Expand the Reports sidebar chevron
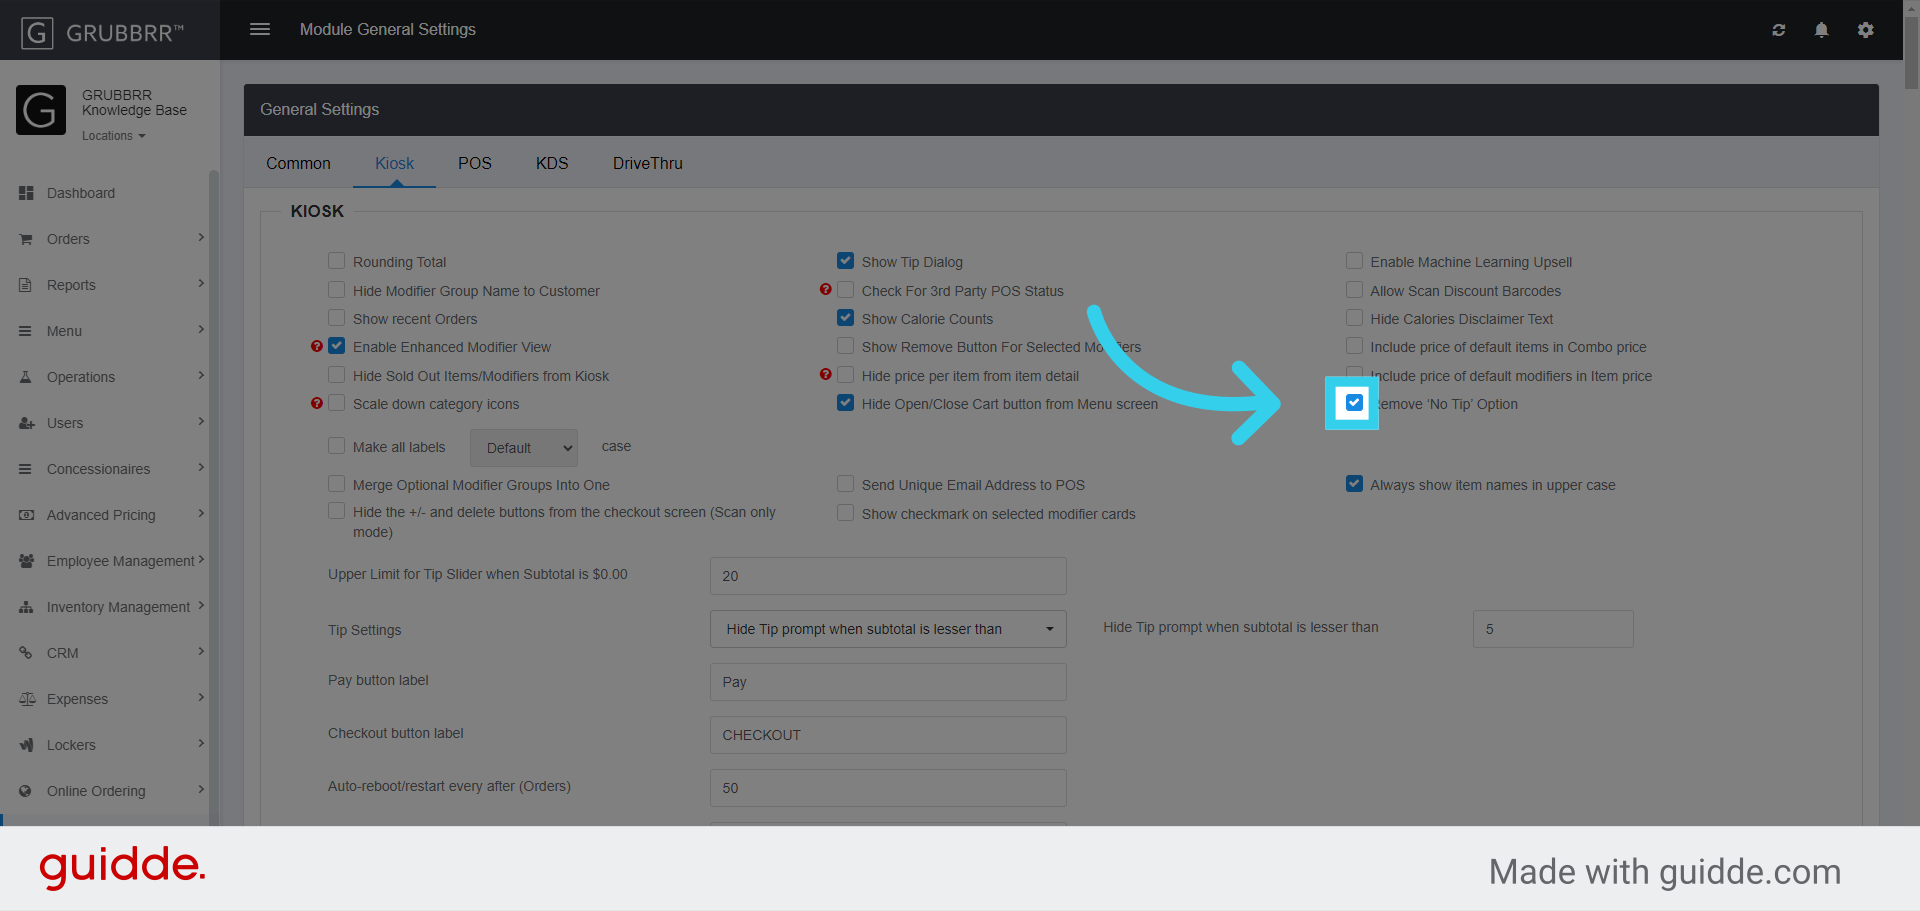The width and height of the screenshot is (1920, 911). click(x=201, y=284)
